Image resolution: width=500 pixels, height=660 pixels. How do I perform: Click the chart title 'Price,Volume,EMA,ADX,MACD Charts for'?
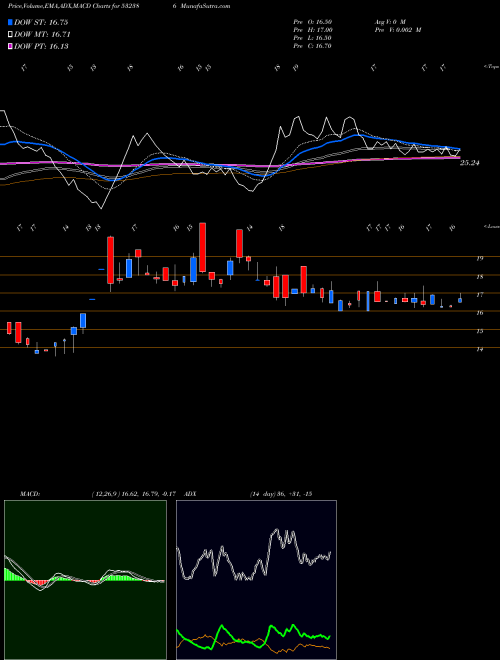66,6
